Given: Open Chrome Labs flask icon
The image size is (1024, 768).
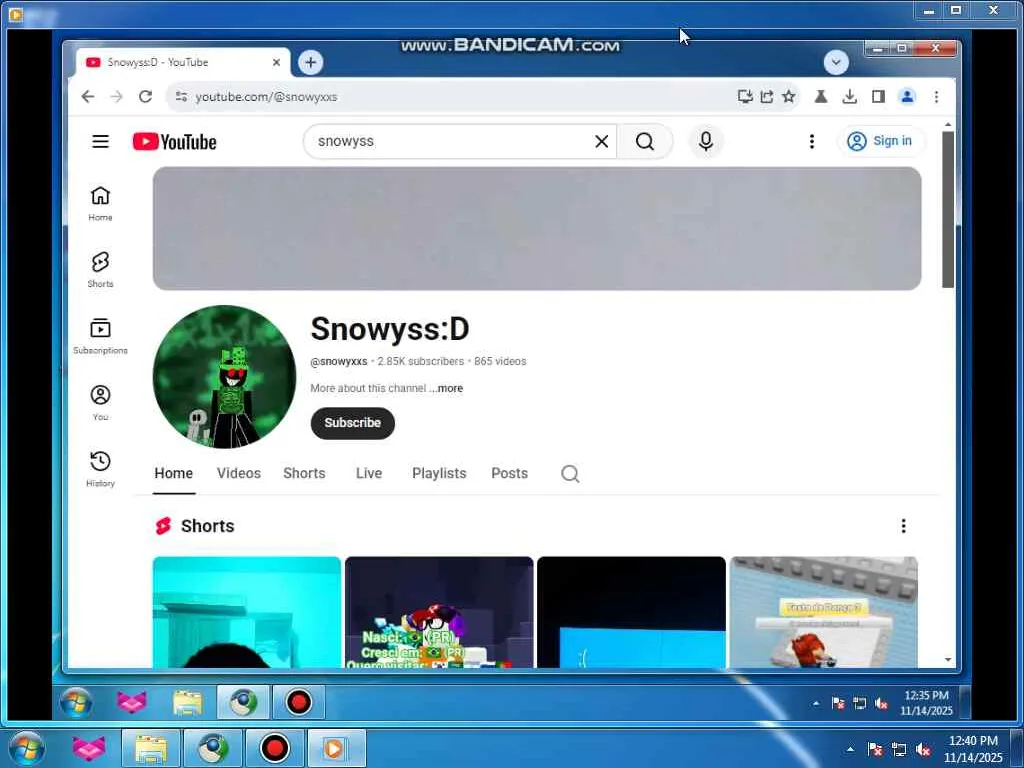Looking at the screenshot, I should [821, 97].
